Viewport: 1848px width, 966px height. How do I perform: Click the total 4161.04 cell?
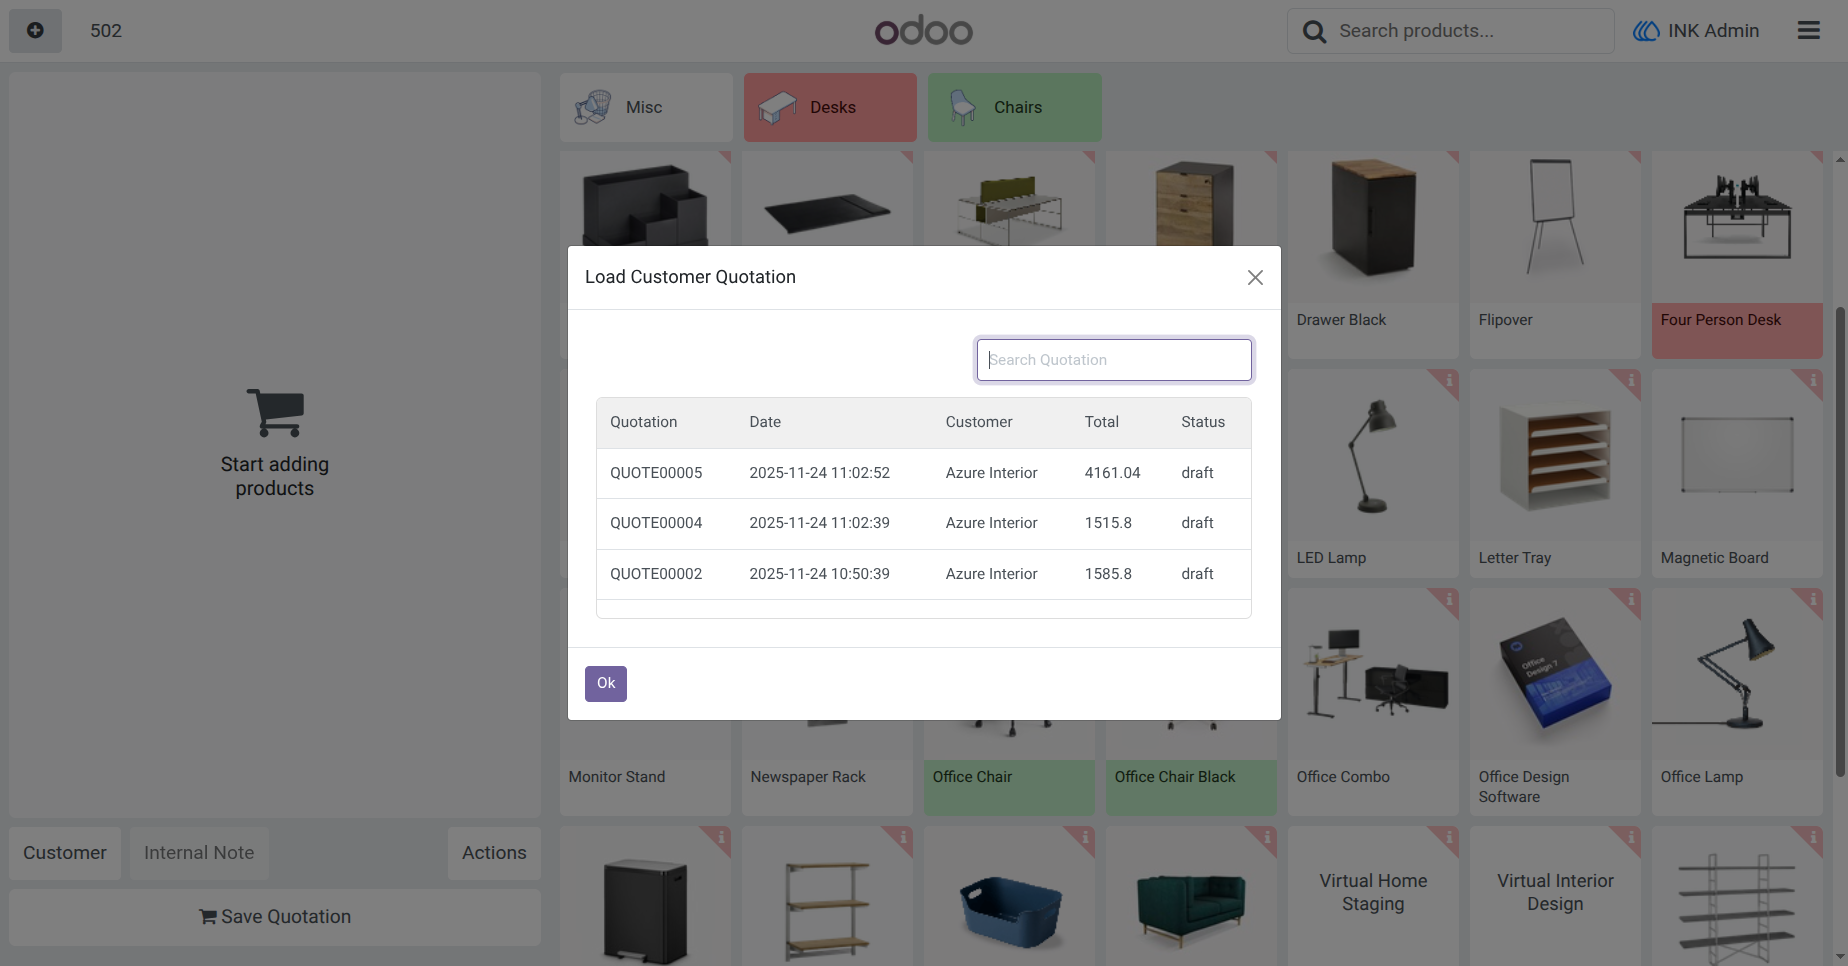coord(1112,473)
